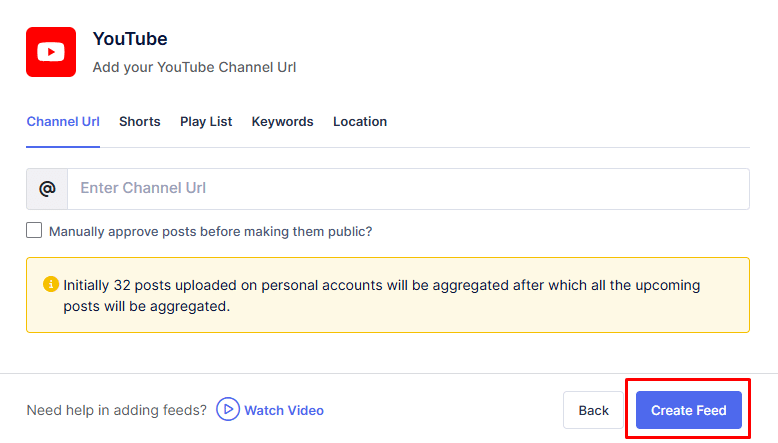
Task: Click the @ symbol icon beside the input
Action: [47, 189]
